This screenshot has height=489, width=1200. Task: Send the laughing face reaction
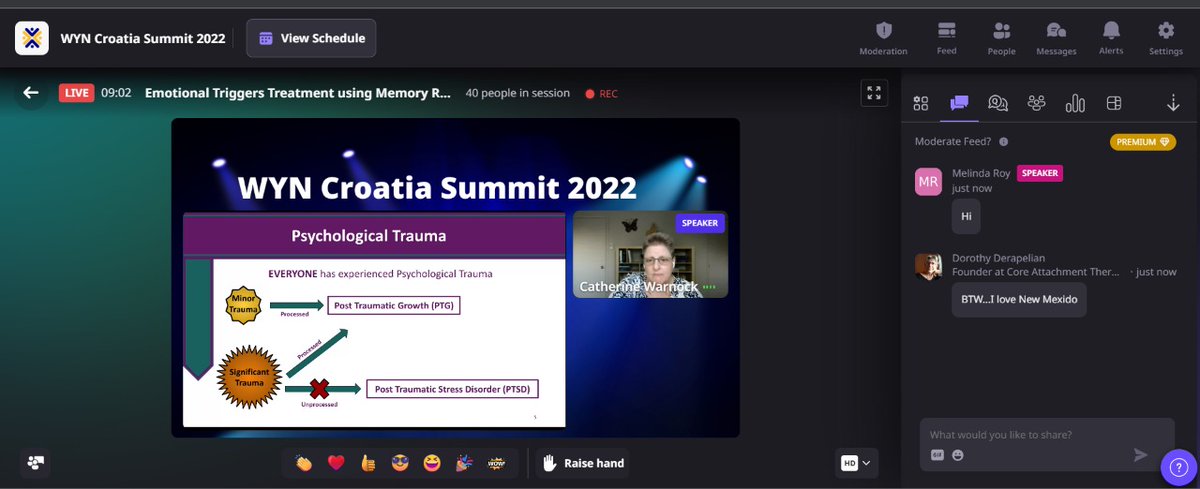click(x=431, y=463)
